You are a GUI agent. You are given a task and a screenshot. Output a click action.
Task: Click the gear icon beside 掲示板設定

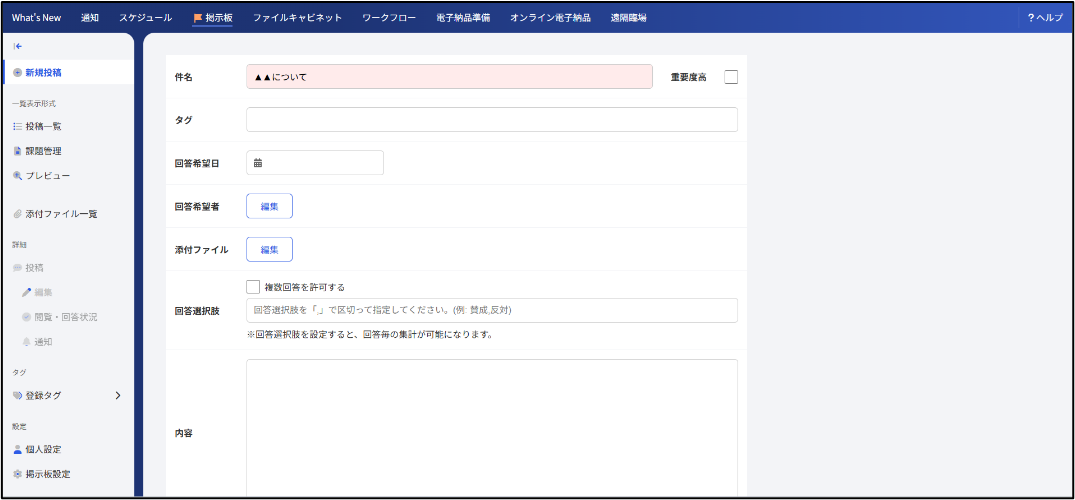pos(18,475)
